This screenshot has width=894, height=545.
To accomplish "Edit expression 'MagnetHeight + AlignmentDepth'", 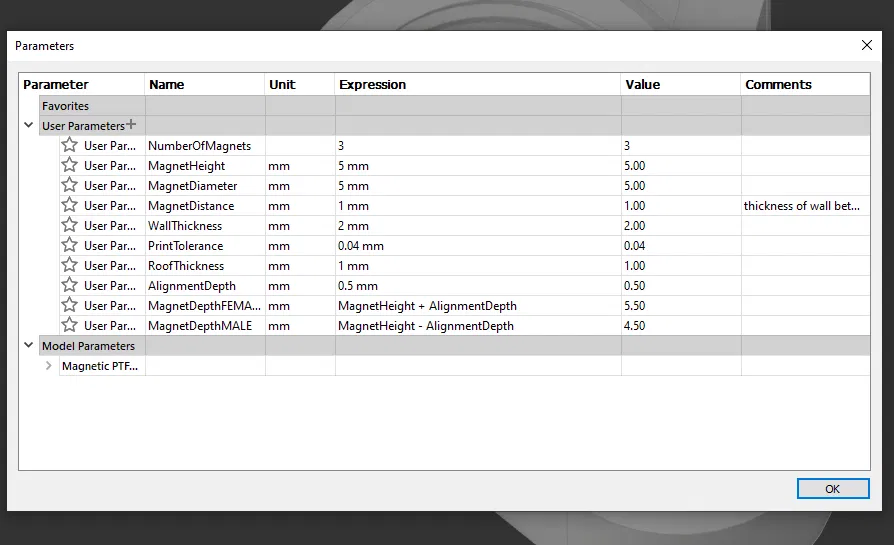I will (478, 306).
